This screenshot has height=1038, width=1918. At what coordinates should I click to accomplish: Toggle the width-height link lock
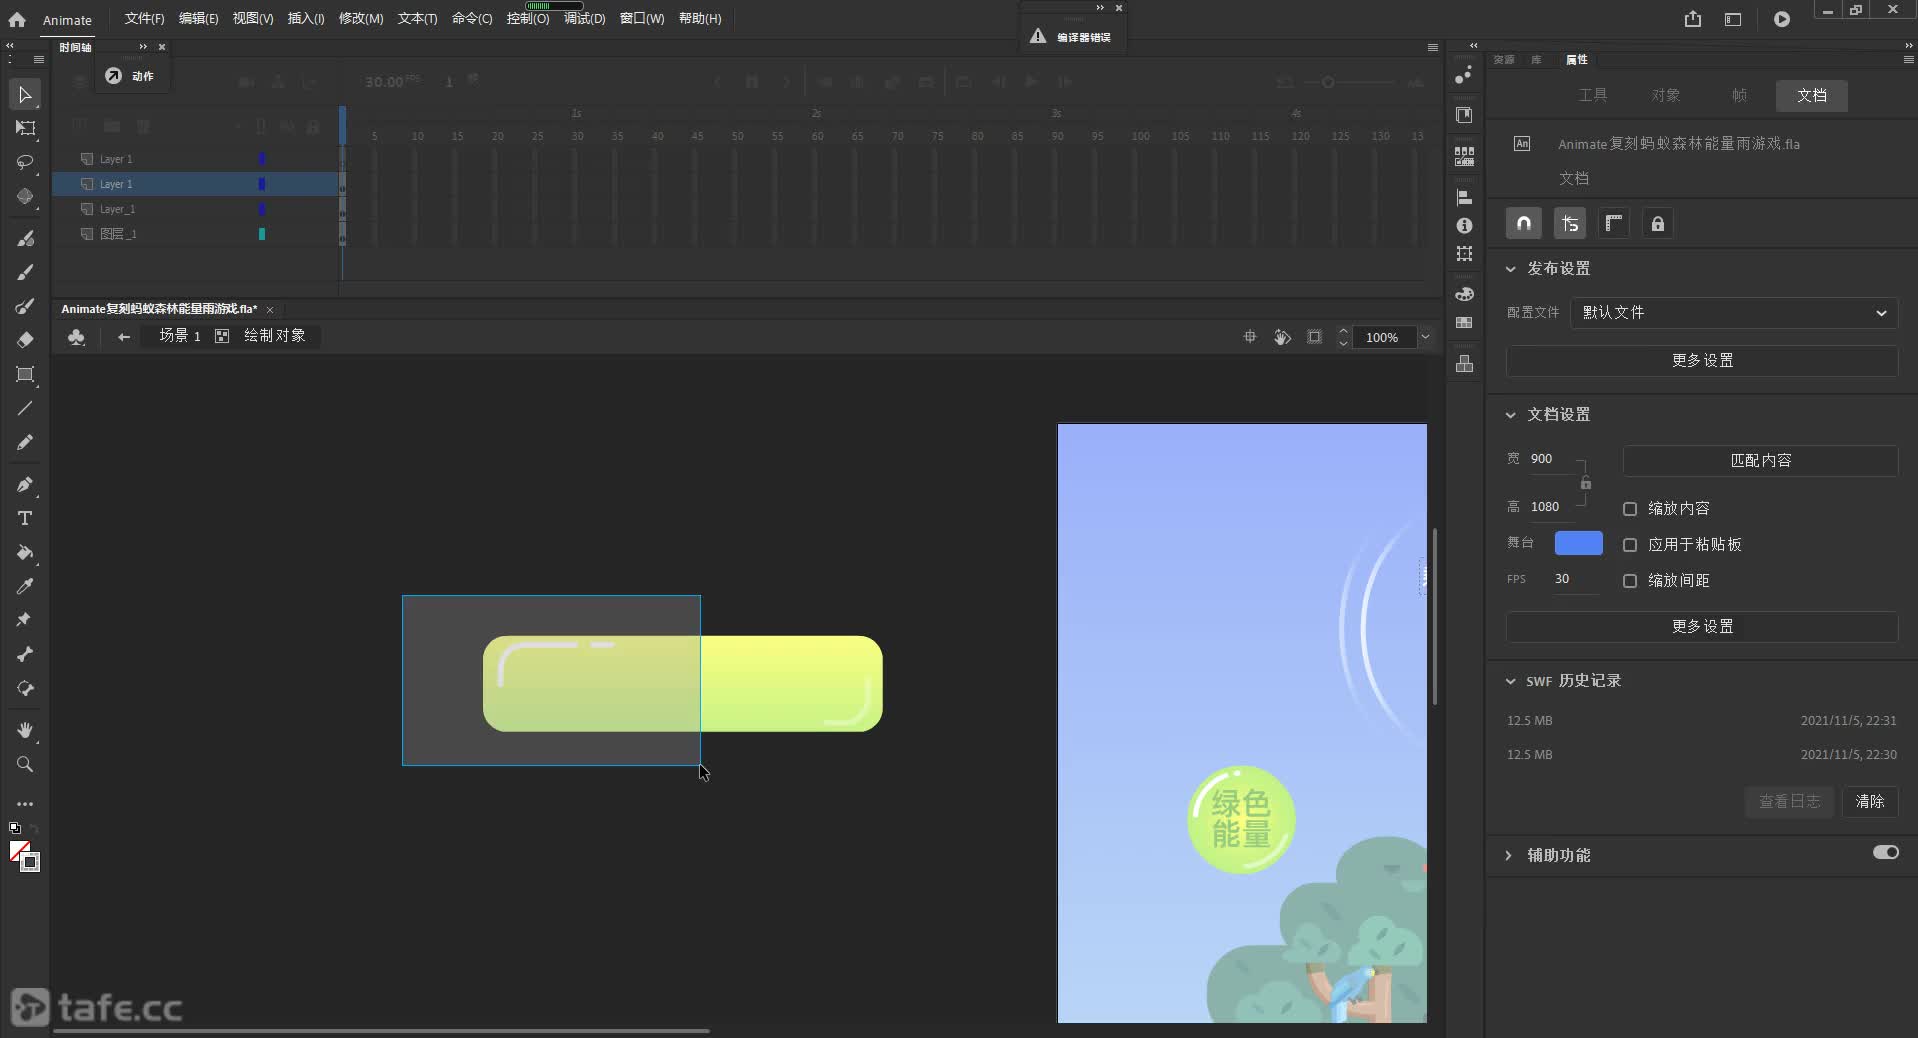(1585, 484)
